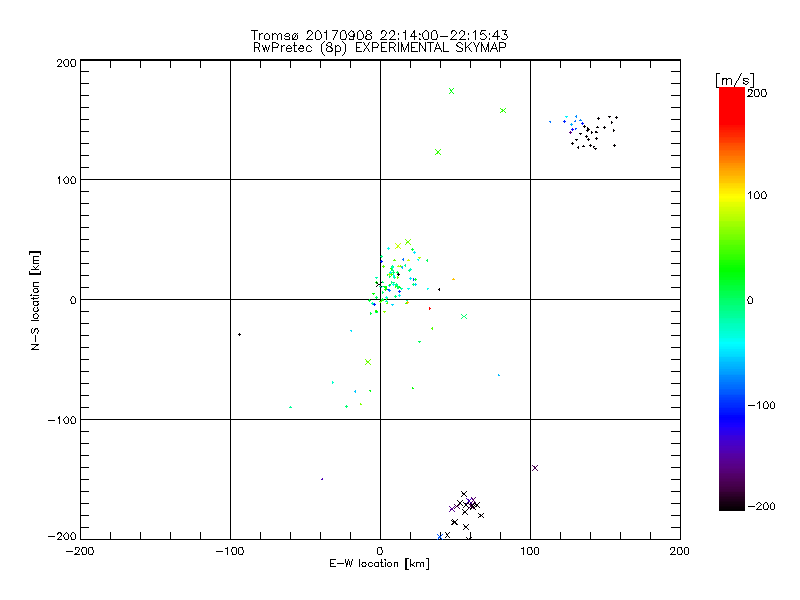Viewport: 800px width, 600px height.
Task: Click the '[m/s]' unit label above color bar
Action: pyautogui.click(x=735, y=80)
